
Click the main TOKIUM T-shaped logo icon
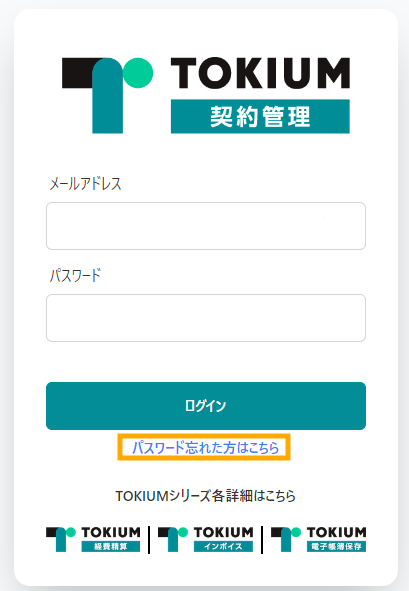107,95
